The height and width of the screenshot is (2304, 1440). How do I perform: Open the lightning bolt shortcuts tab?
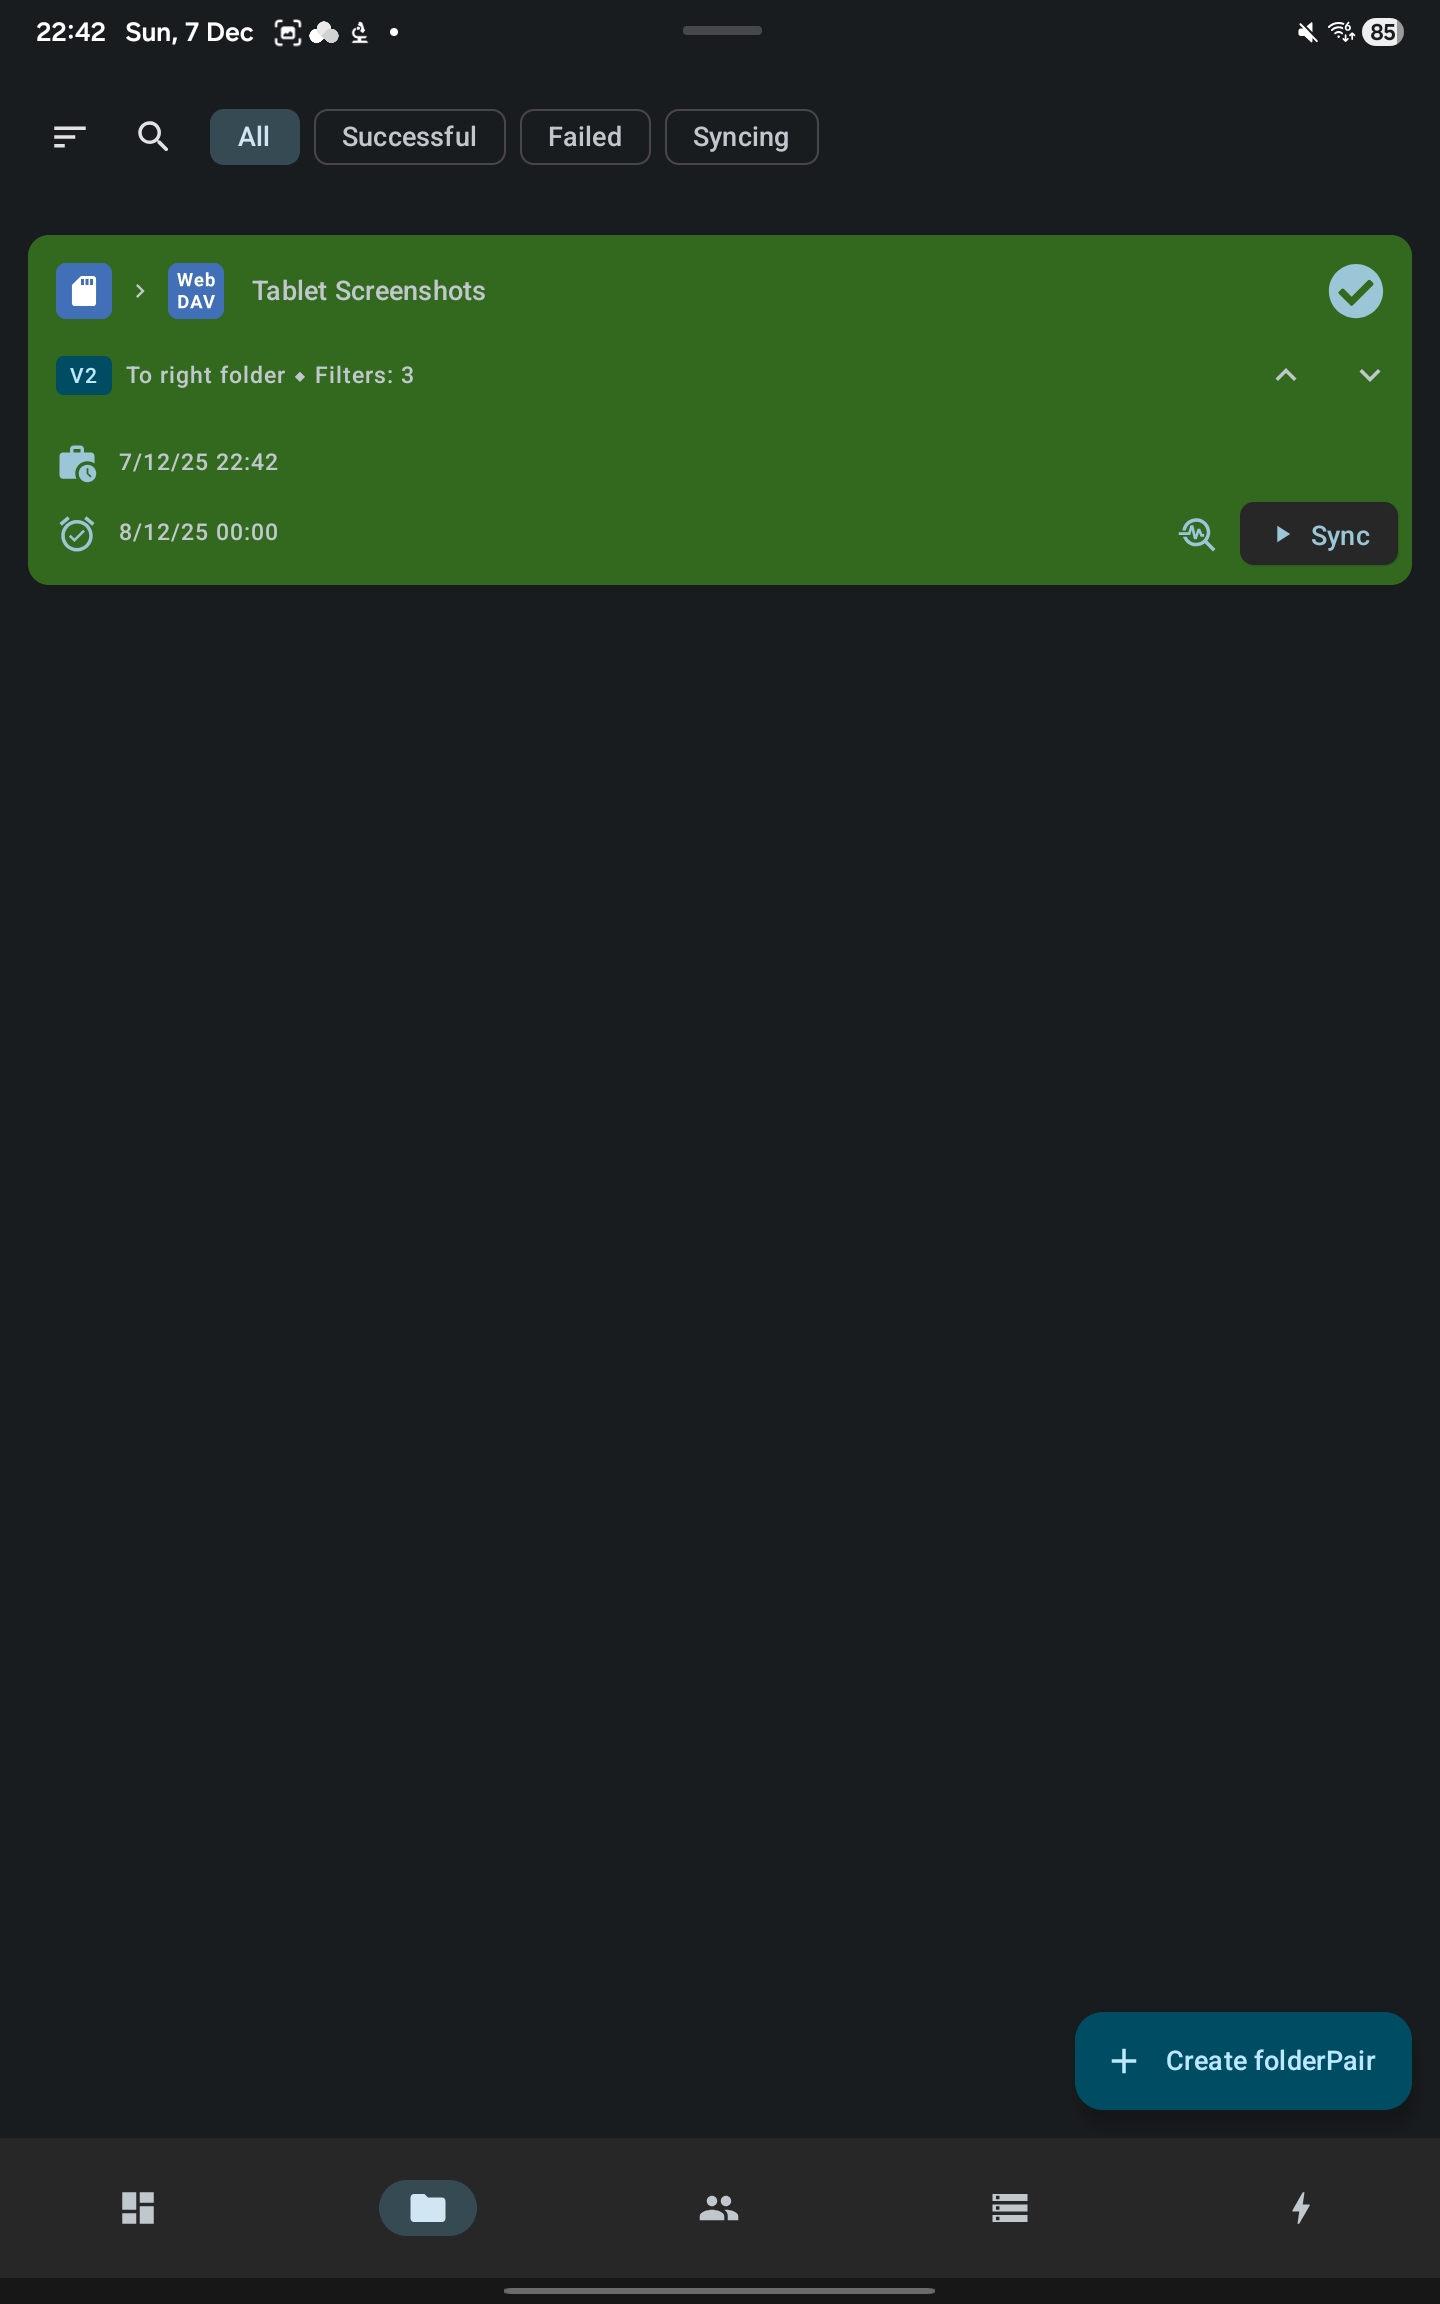[x=1301, y=2207]
